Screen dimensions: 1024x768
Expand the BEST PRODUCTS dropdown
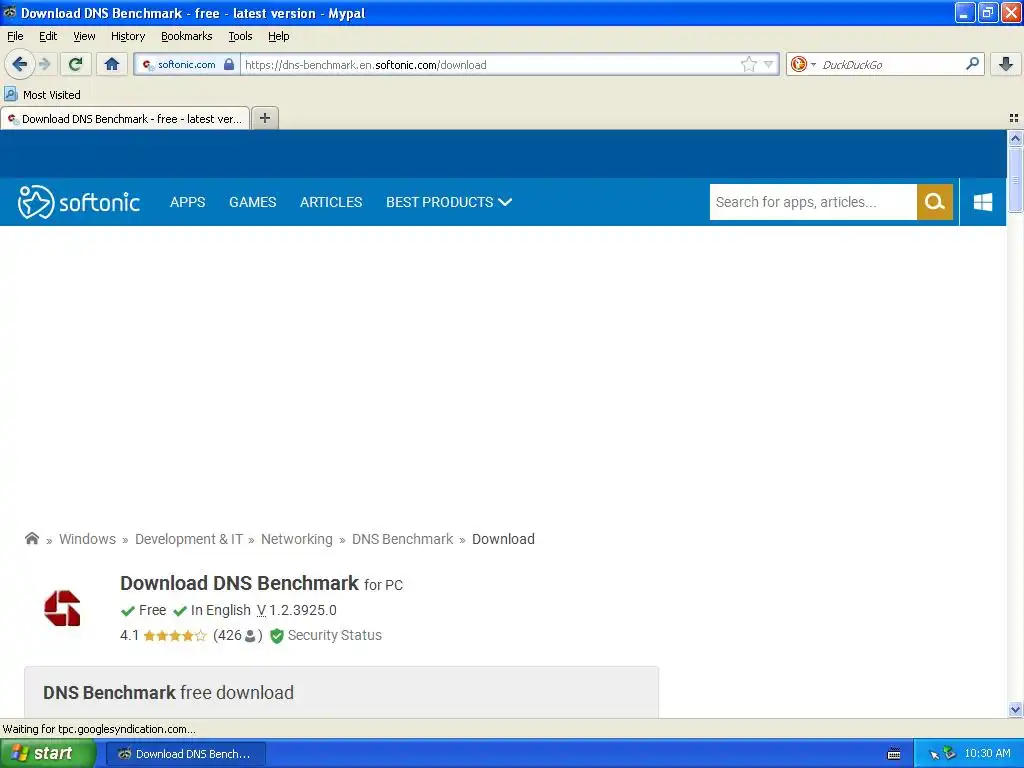(x=449, y=202)
